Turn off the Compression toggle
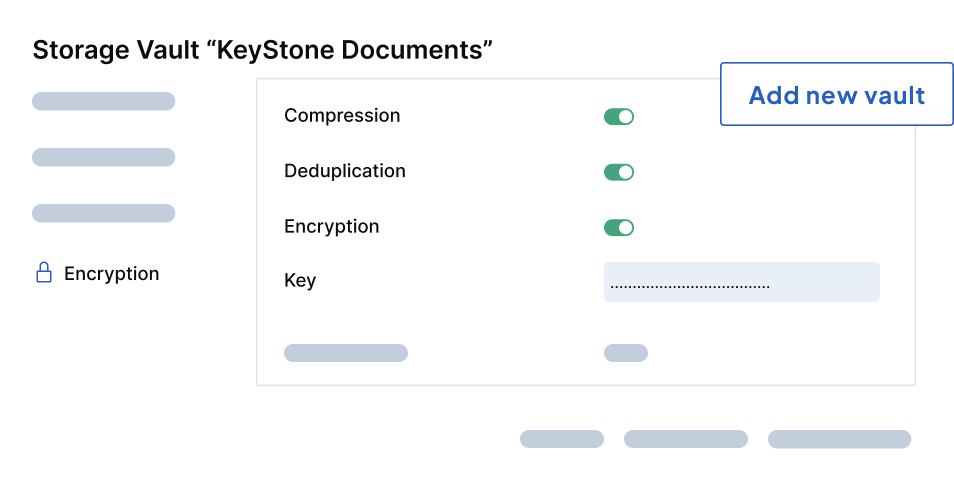 (x=619, y=116)
